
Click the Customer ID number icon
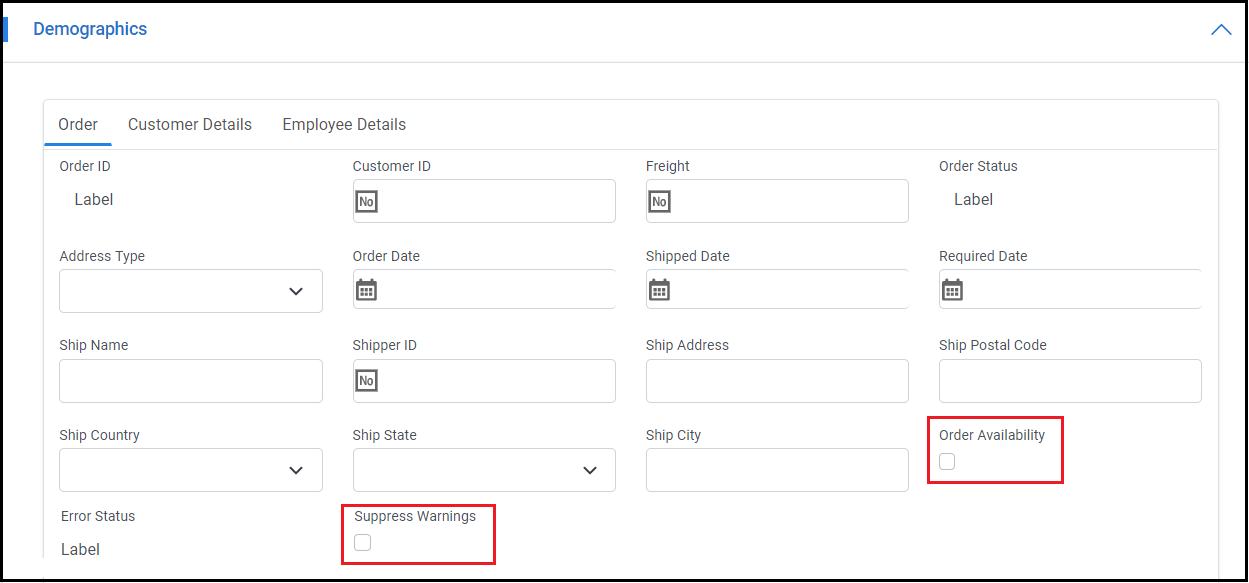366,202
